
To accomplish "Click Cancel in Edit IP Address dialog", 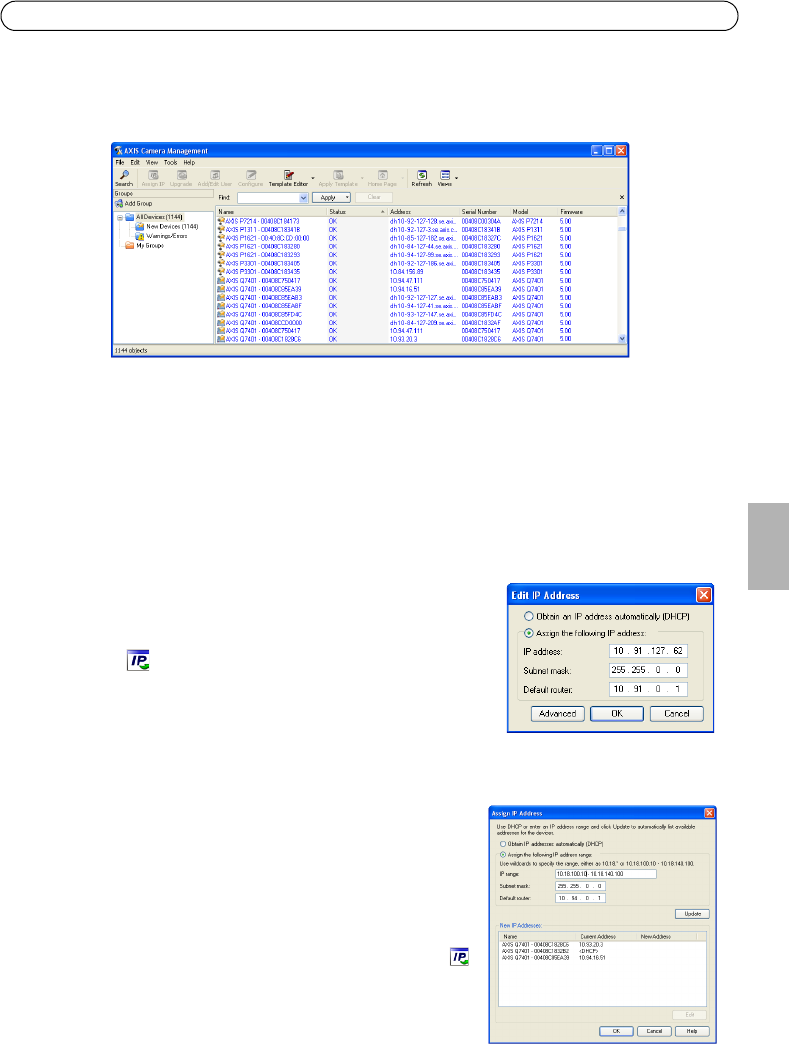I will click(676, 714).
